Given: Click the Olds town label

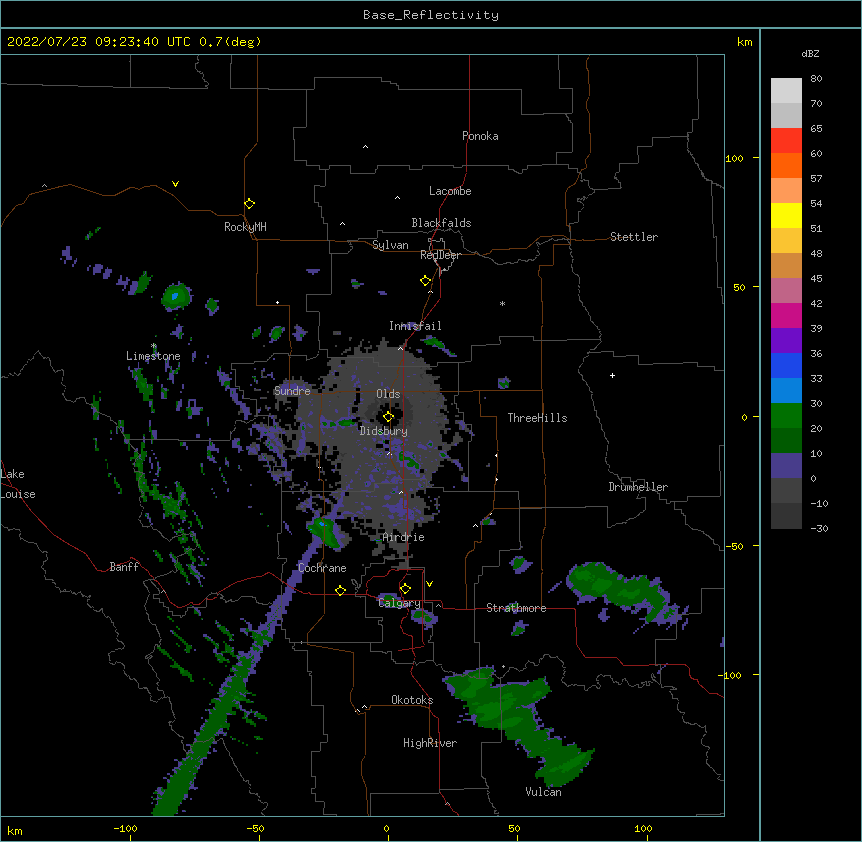Looking at the screenshot, I should [388, 394].
